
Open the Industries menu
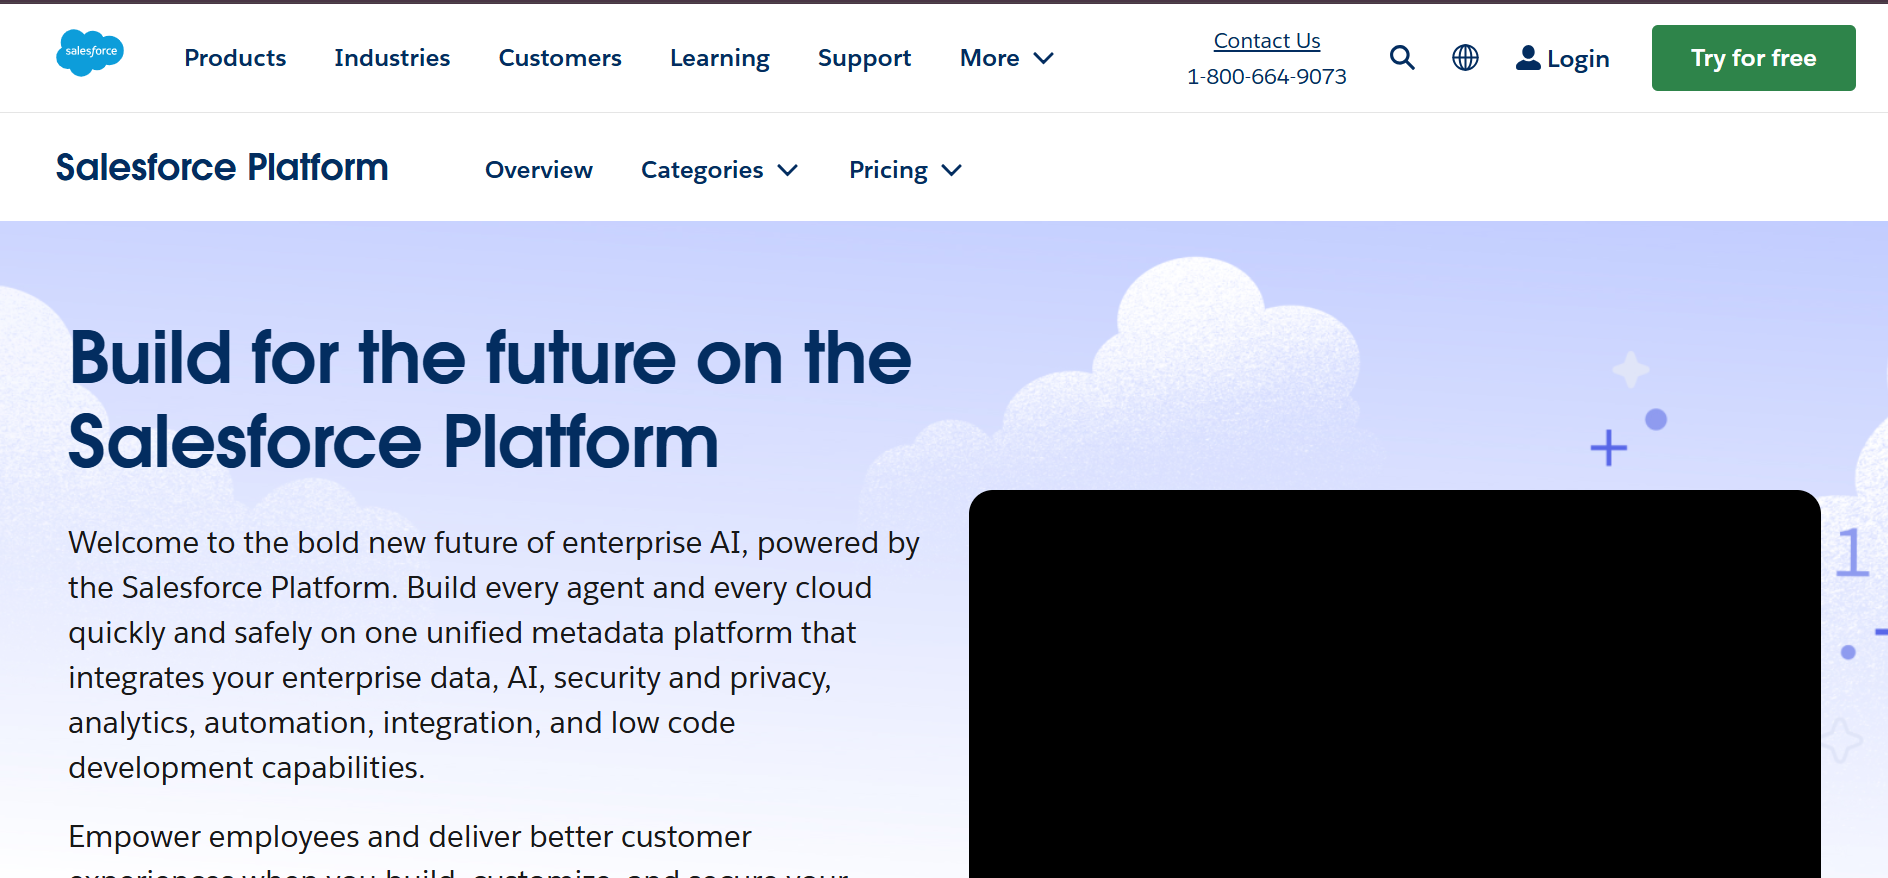(392, 58)
